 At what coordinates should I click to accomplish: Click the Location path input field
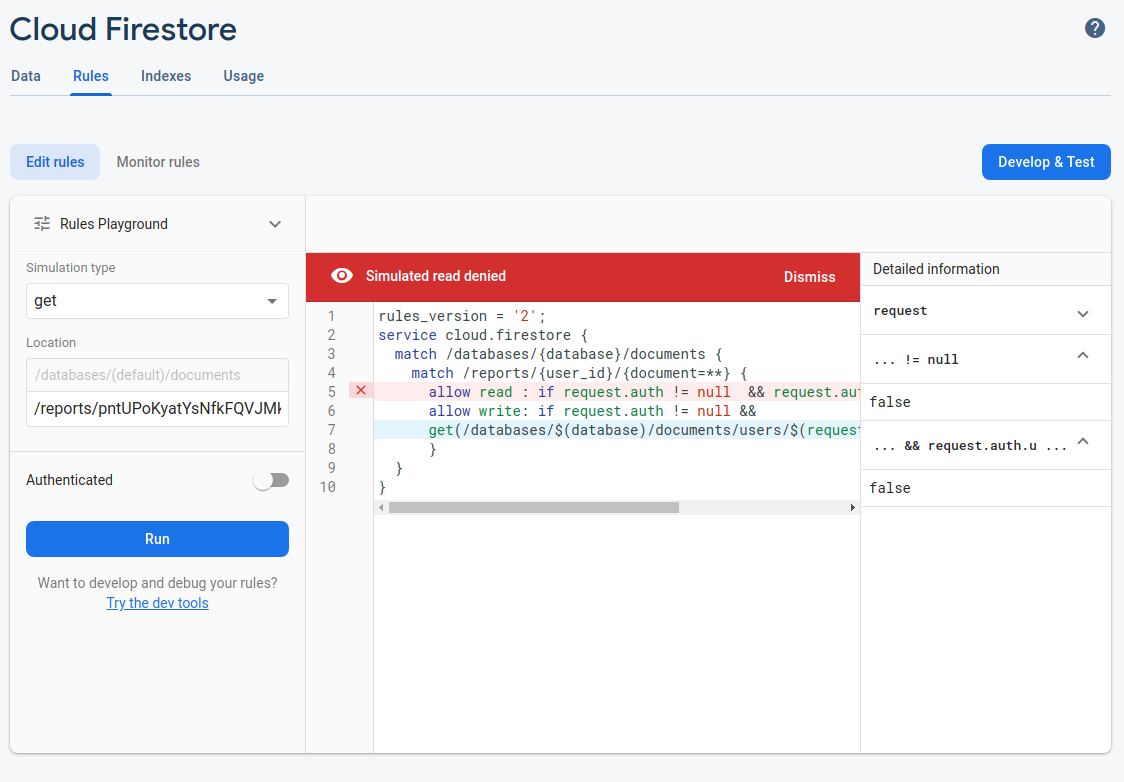[157, 408]
